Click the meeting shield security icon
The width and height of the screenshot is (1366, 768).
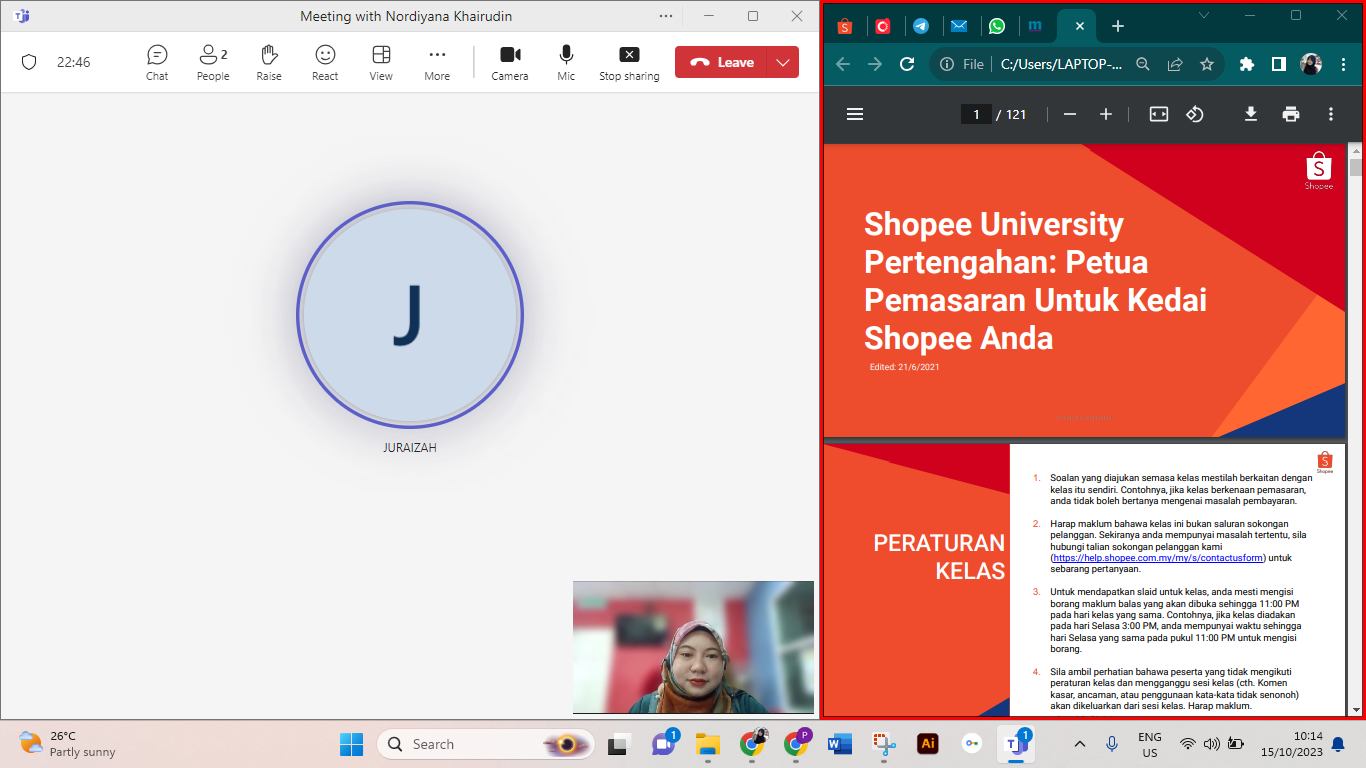coord(29,62)
